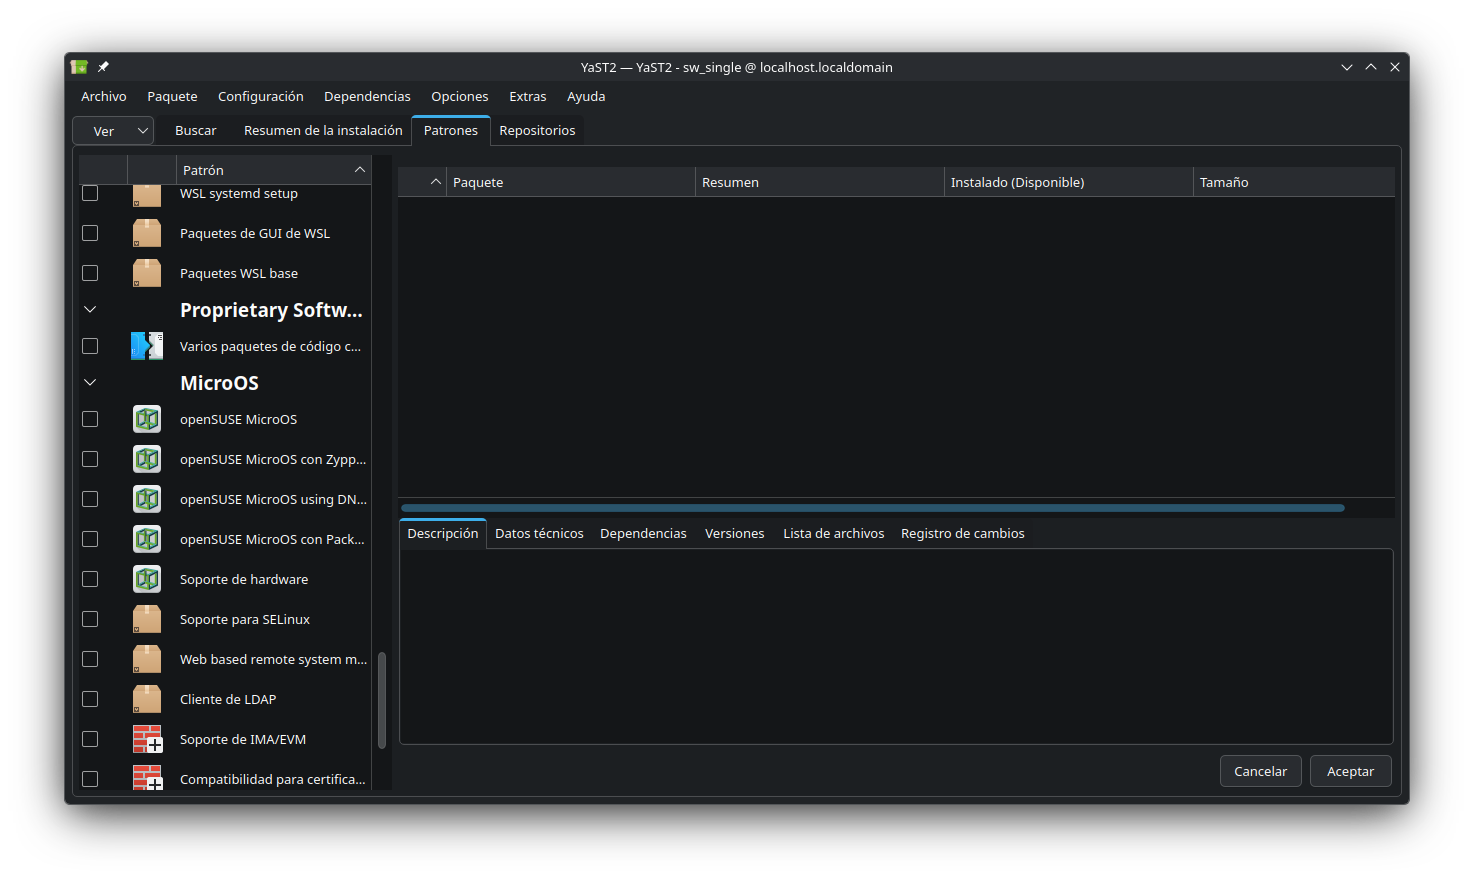The height and width of the screenshot is (881, 1474).
Task: Click the Paquetes WSL base box icon
Action: (x=147, y=273)
